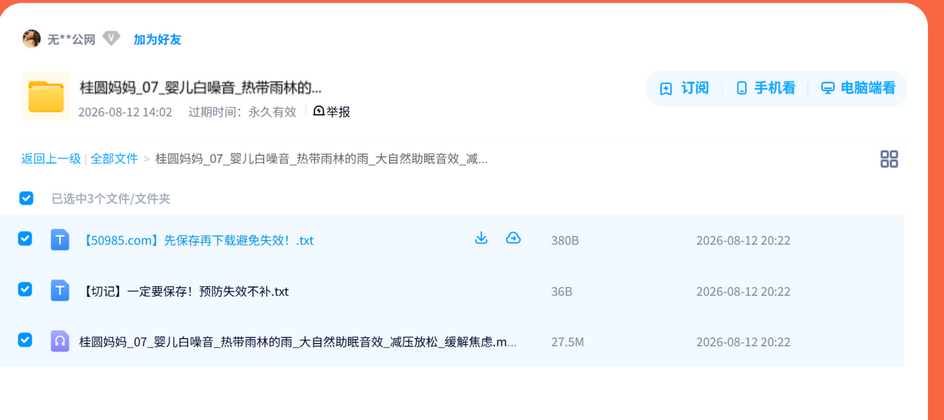This screenshot has width=944, height=420.
Task: Click the 380B file size value
Action: coord(565,241)
